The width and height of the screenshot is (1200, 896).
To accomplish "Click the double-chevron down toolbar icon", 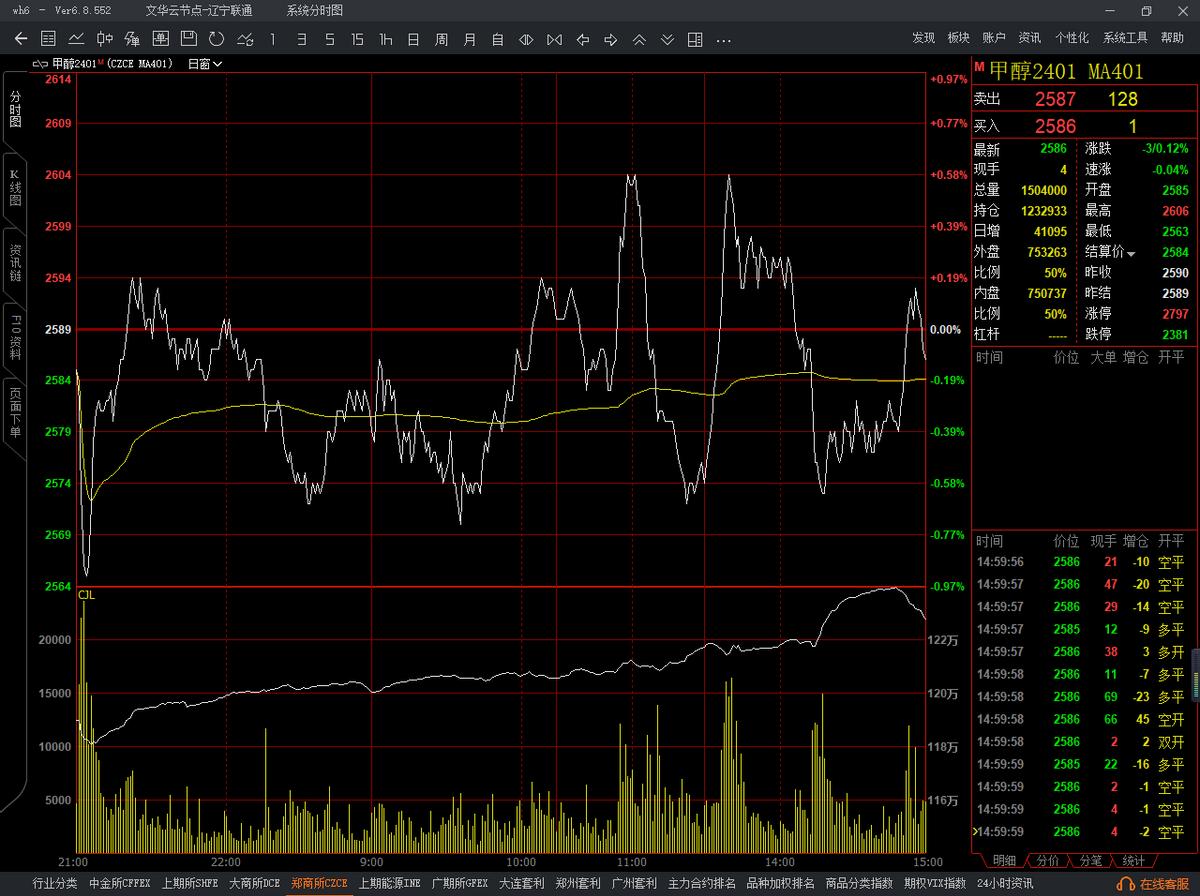I will click(x=668, y=40).
